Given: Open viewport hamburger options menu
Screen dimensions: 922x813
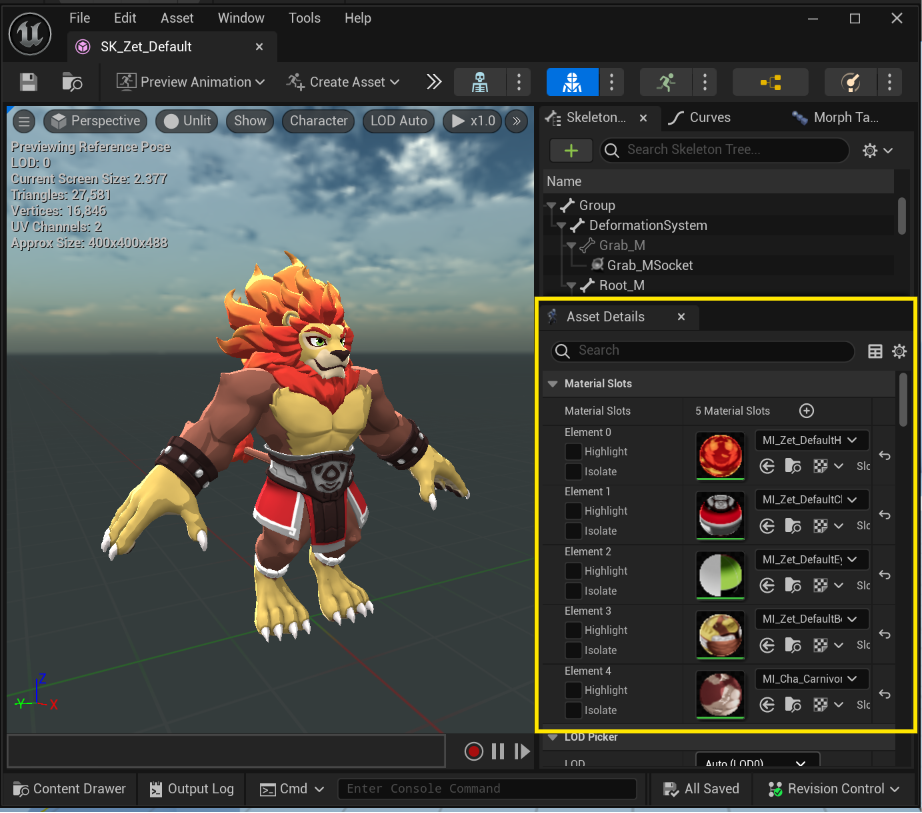Looking at the screenshot, I should (x=24, y=121).
